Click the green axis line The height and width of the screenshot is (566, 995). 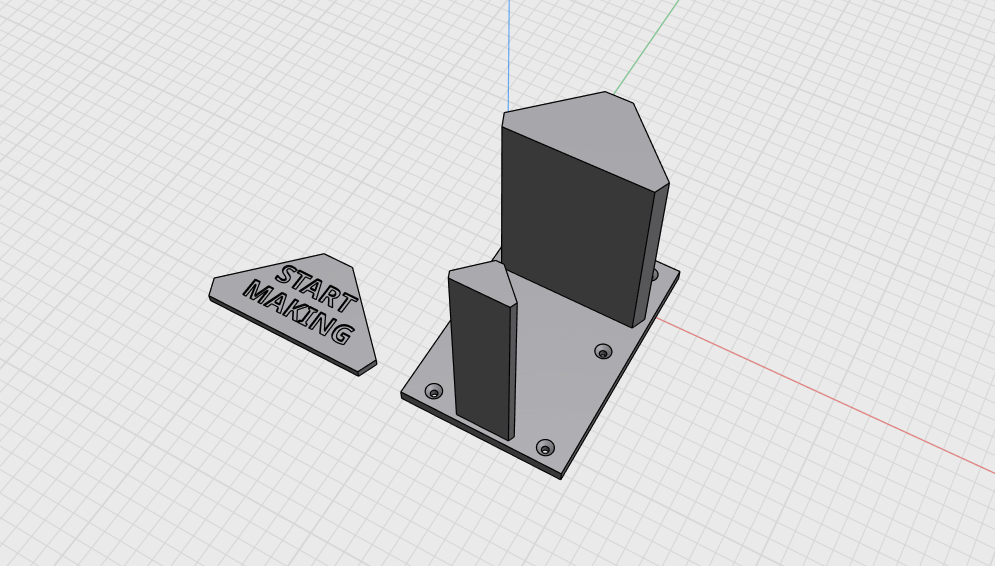[646, 48]
